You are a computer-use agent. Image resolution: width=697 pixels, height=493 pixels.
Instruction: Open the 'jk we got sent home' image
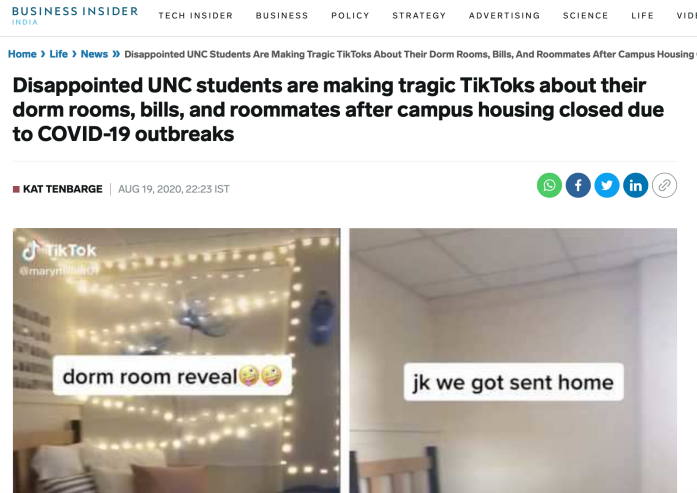click(513, 360)
